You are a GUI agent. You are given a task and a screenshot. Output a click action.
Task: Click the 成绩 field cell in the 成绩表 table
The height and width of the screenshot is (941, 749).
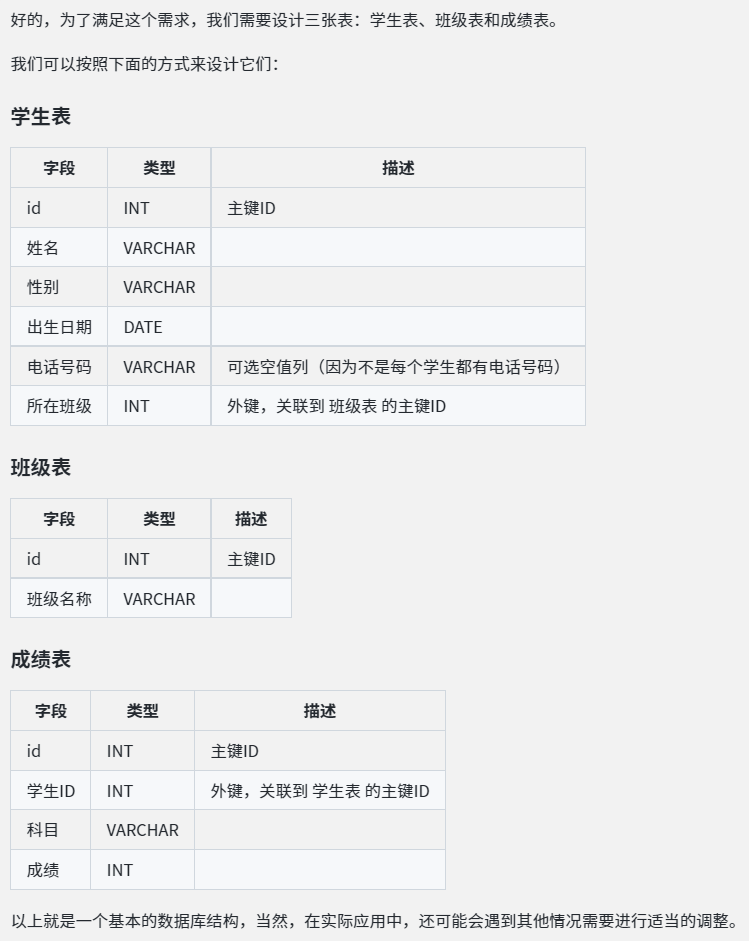pyautogui.click(x=43, y=870)
